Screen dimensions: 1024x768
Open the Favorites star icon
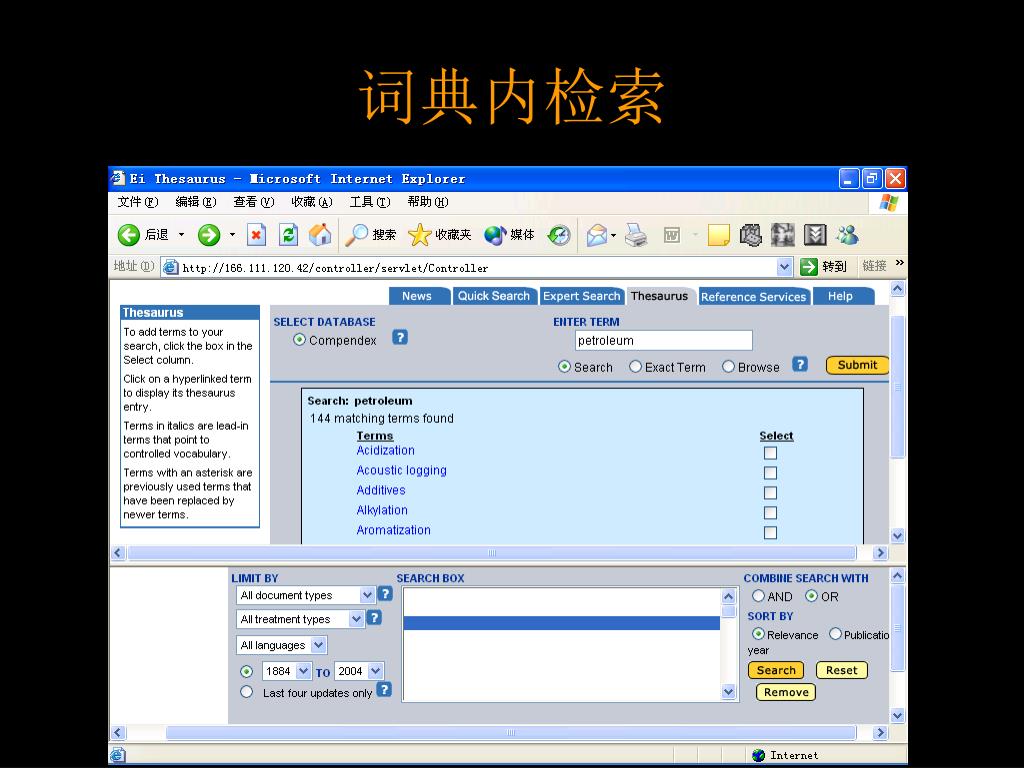pyautogui.click(x=419, y=235)
